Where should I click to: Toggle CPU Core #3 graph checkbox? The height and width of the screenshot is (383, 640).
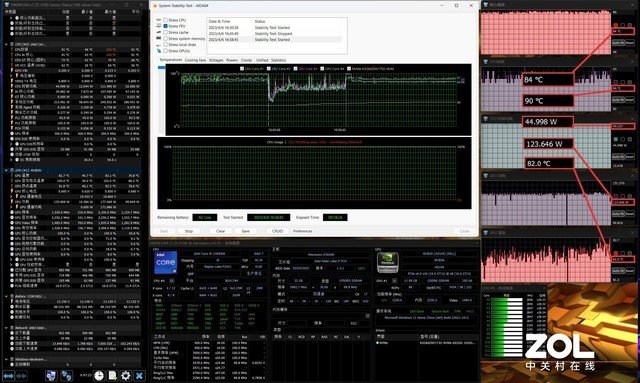[296, 69]
